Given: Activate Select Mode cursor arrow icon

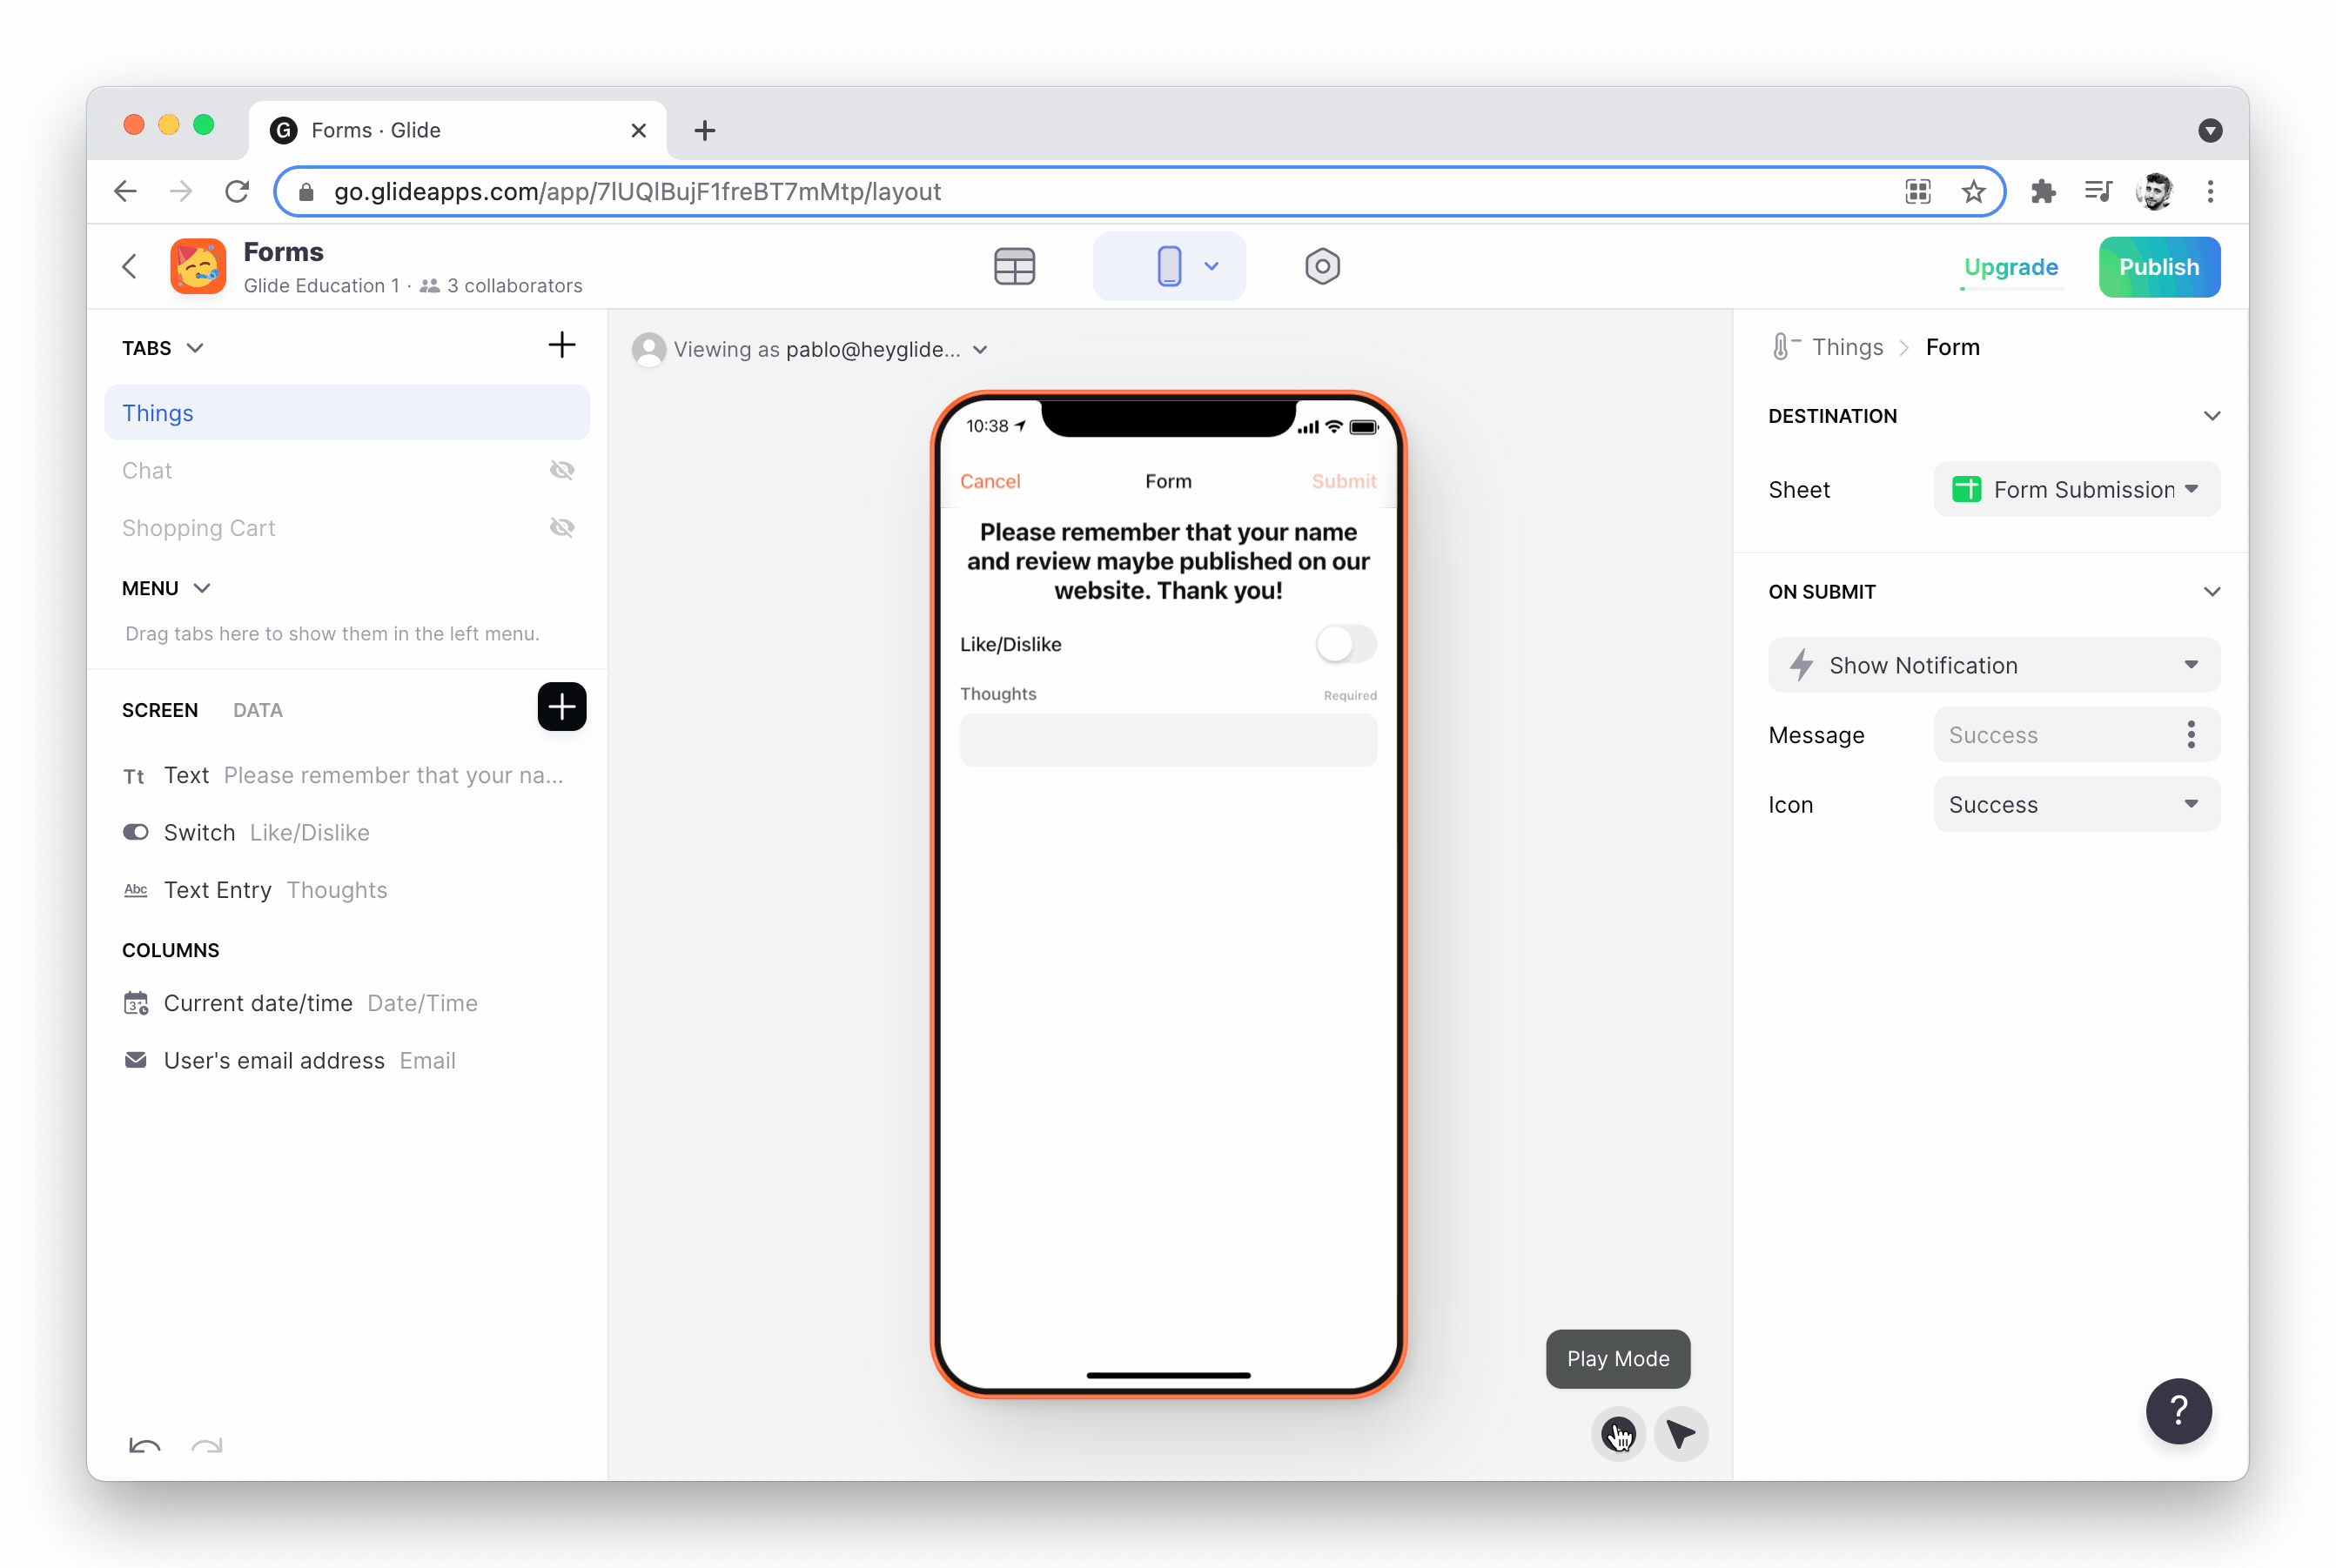Looking at the screenshot, I should click(1681, 1435).
